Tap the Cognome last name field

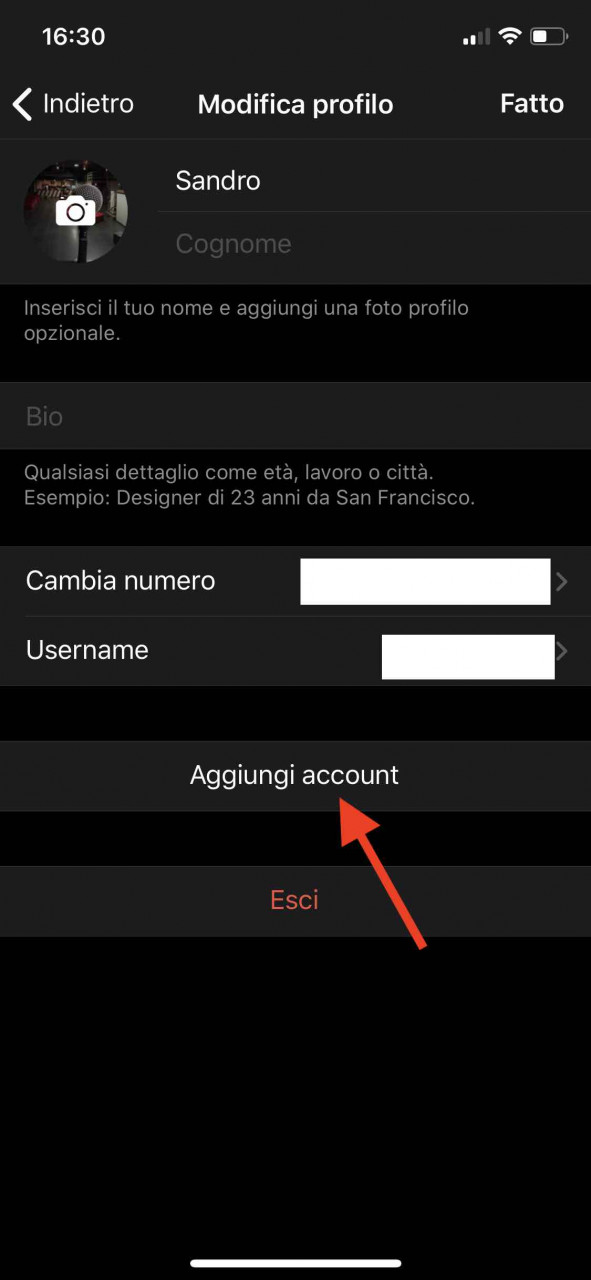click(x=374, y=244)
